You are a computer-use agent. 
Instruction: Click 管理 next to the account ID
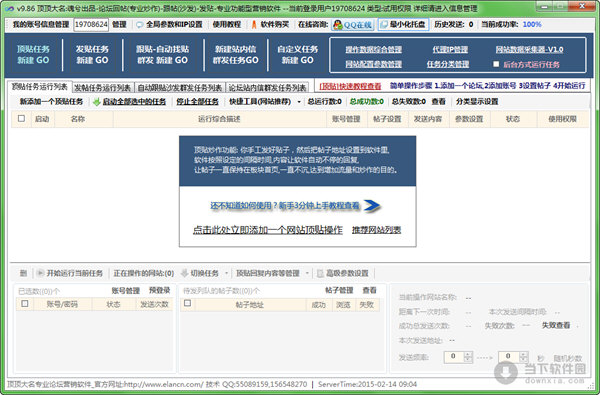[119, 24]
